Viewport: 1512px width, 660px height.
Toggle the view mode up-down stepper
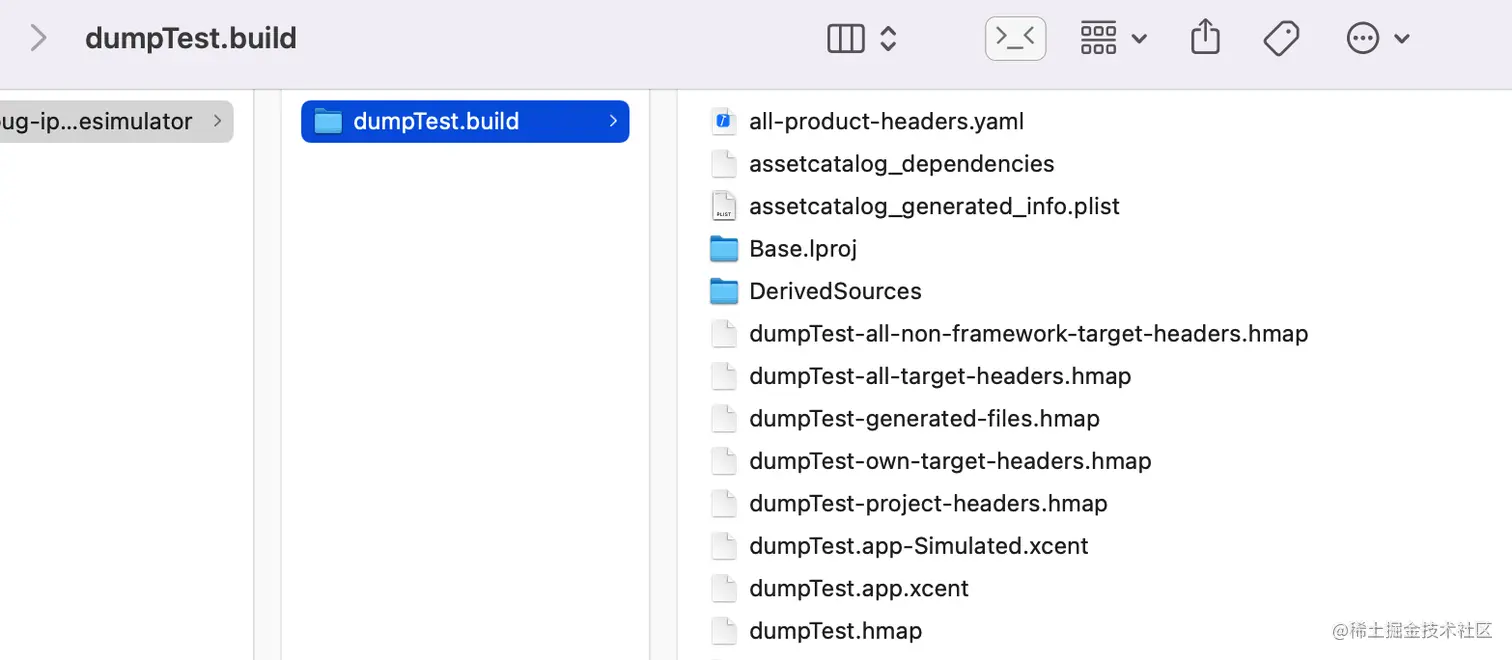pyautogui.click(x=888, y=39)
